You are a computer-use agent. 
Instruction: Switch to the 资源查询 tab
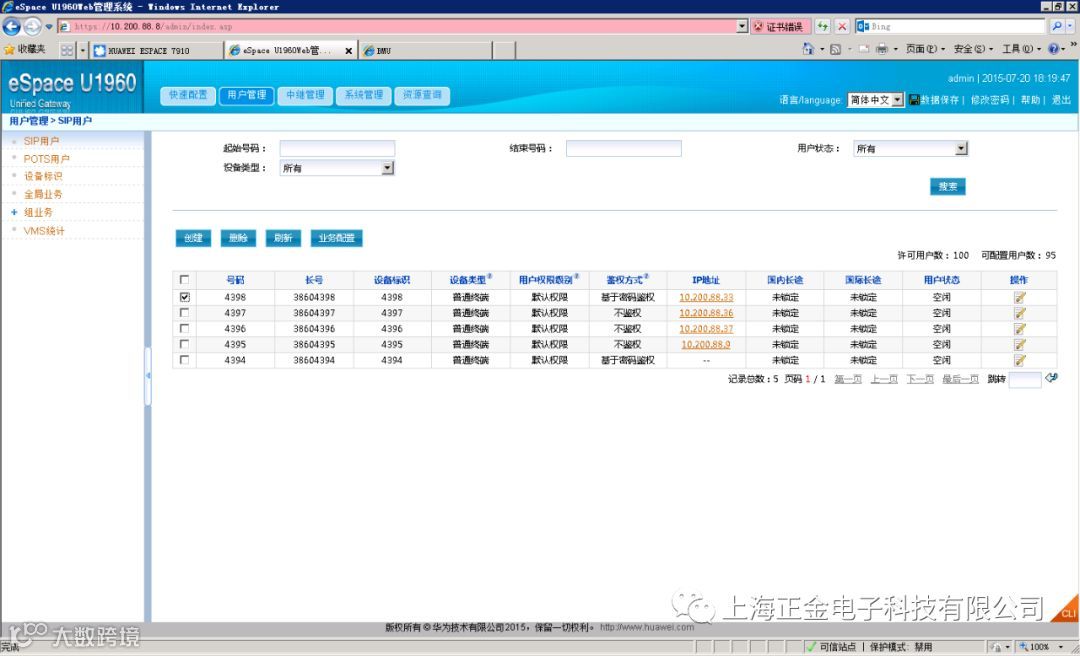[422, 96]
